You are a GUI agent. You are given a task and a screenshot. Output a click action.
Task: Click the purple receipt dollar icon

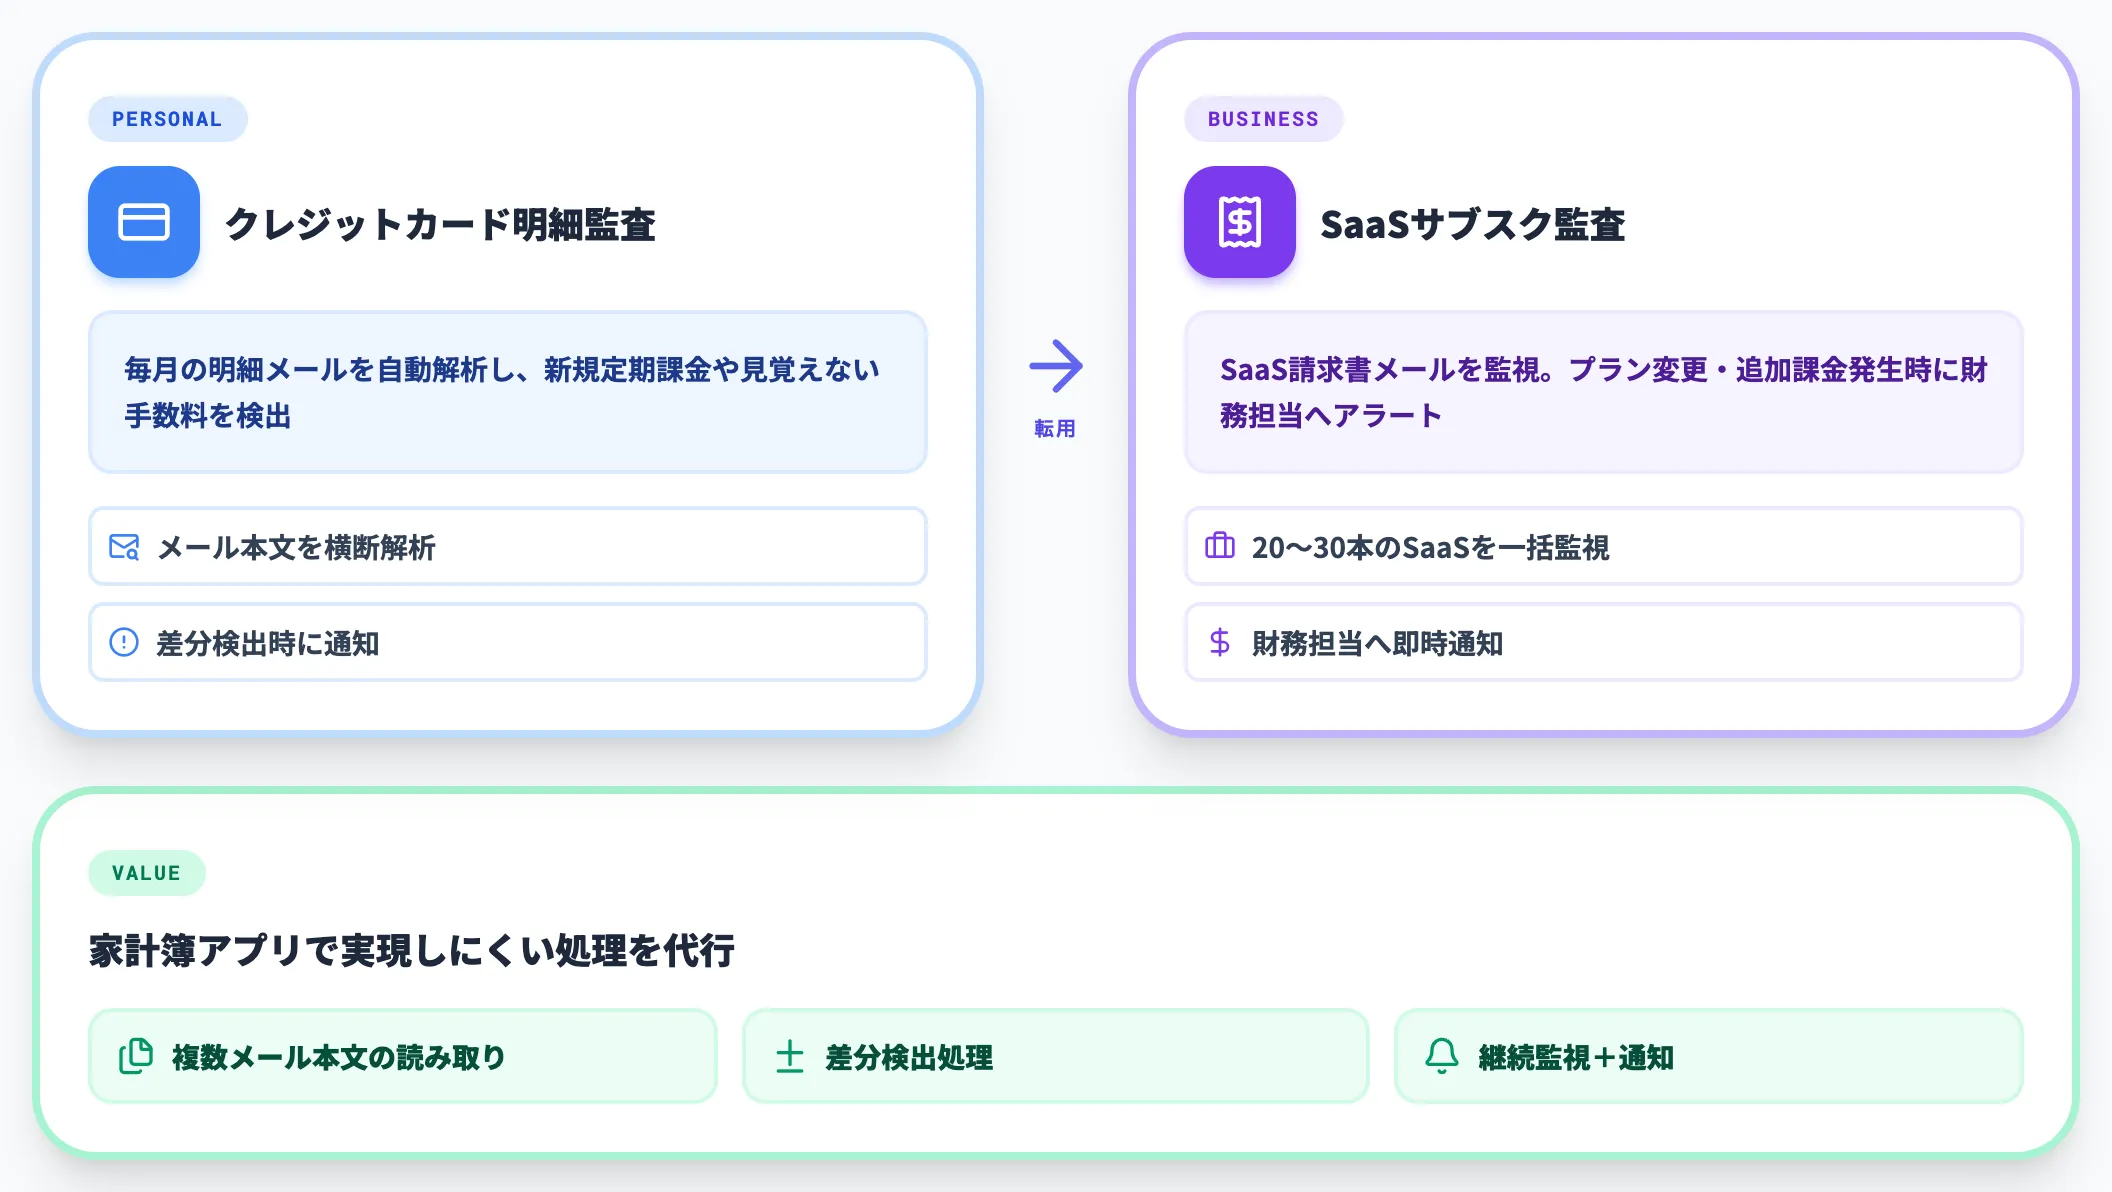point(1240,222)
